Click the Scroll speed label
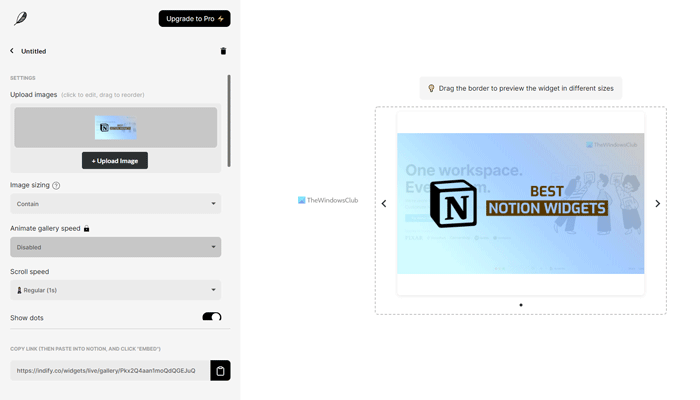 point(29,271)
